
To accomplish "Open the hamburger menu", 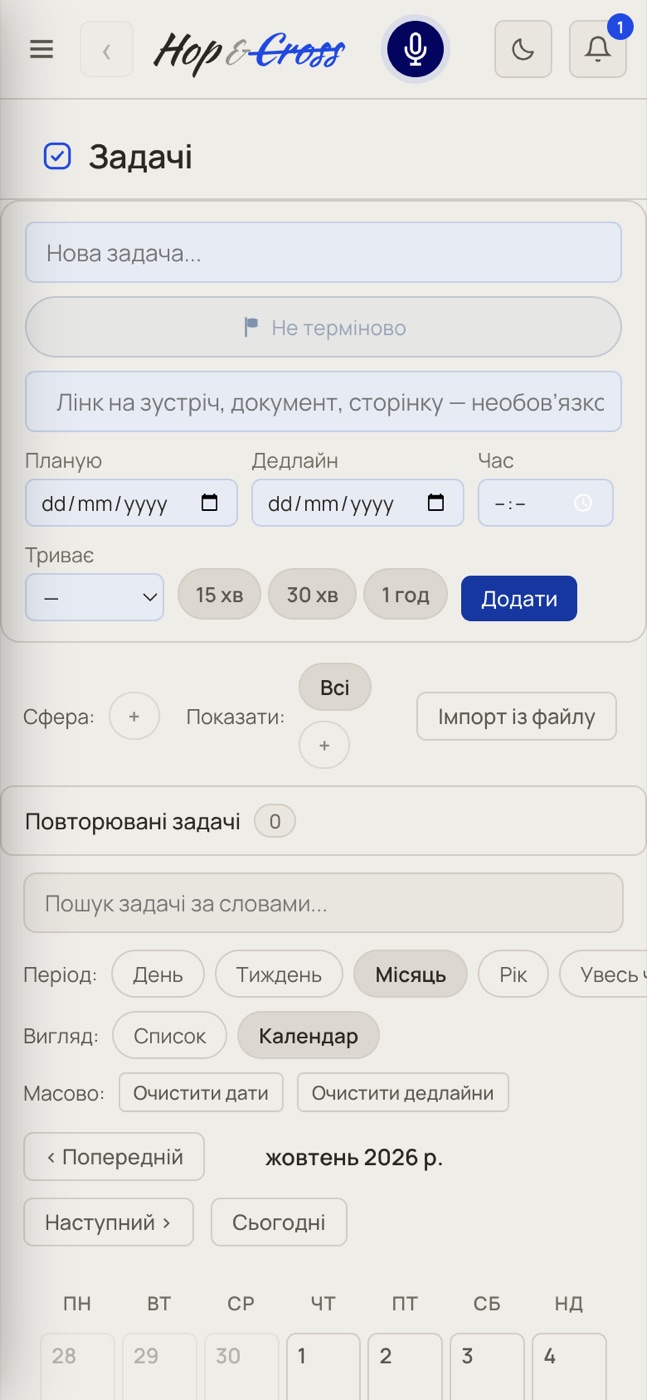I will [41, 49].
